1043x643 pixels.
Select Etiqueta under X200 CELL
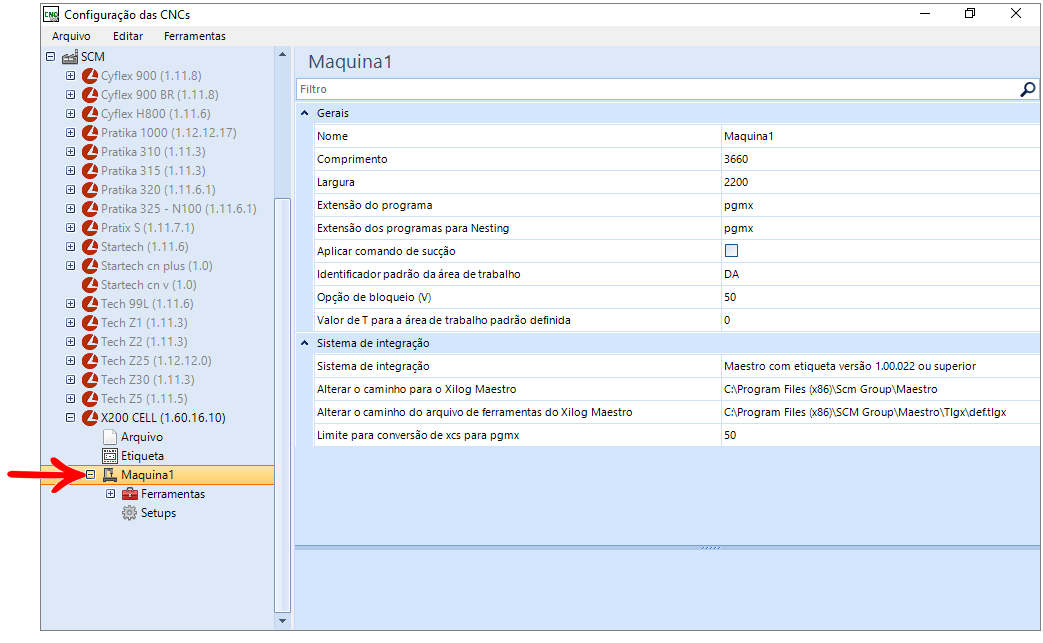(142, 456)
